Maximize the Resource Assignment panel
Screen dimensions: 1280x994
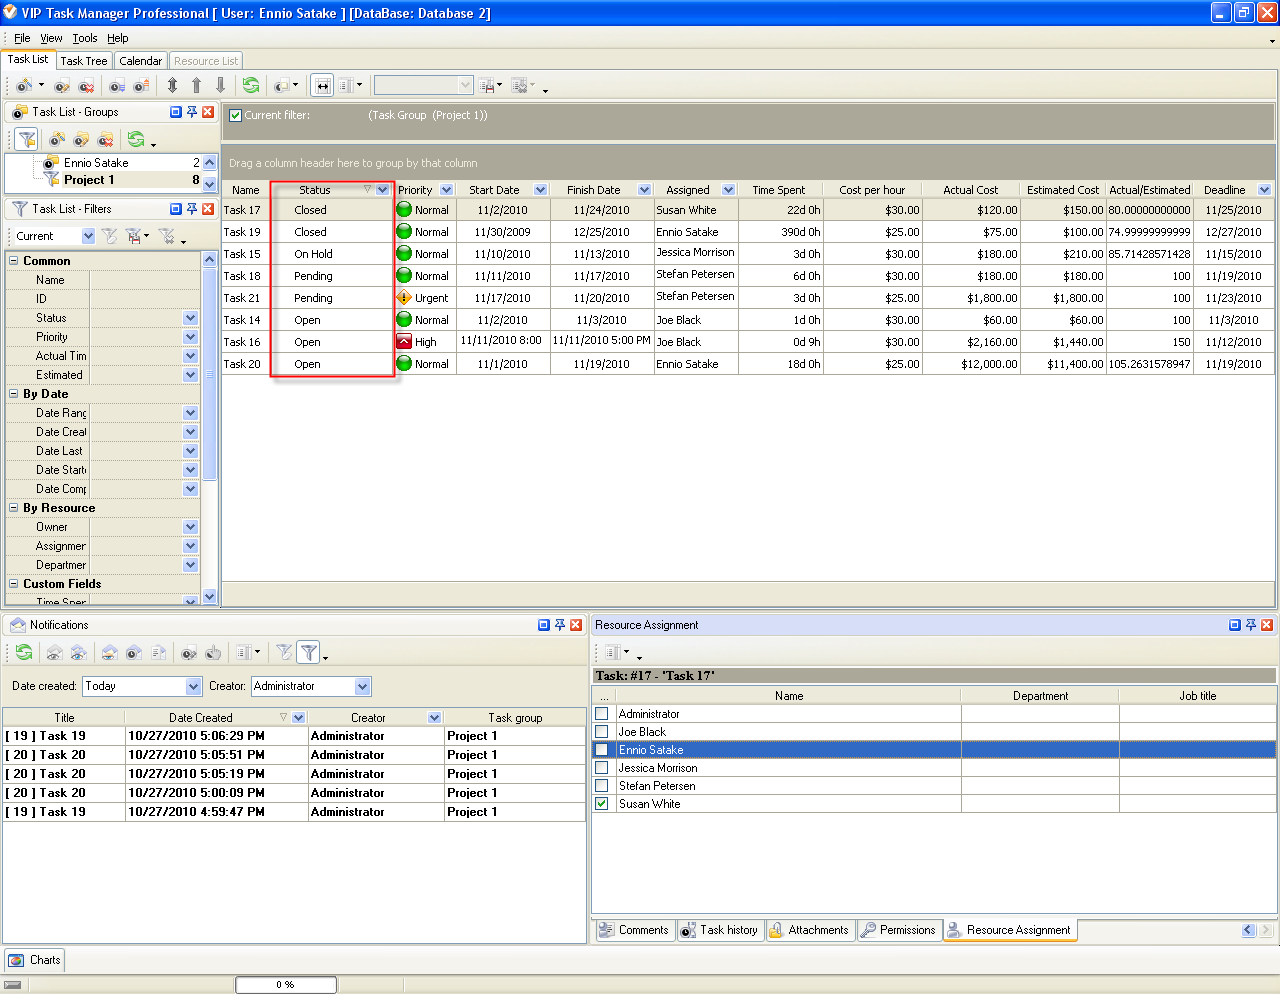coord(1235,625)
